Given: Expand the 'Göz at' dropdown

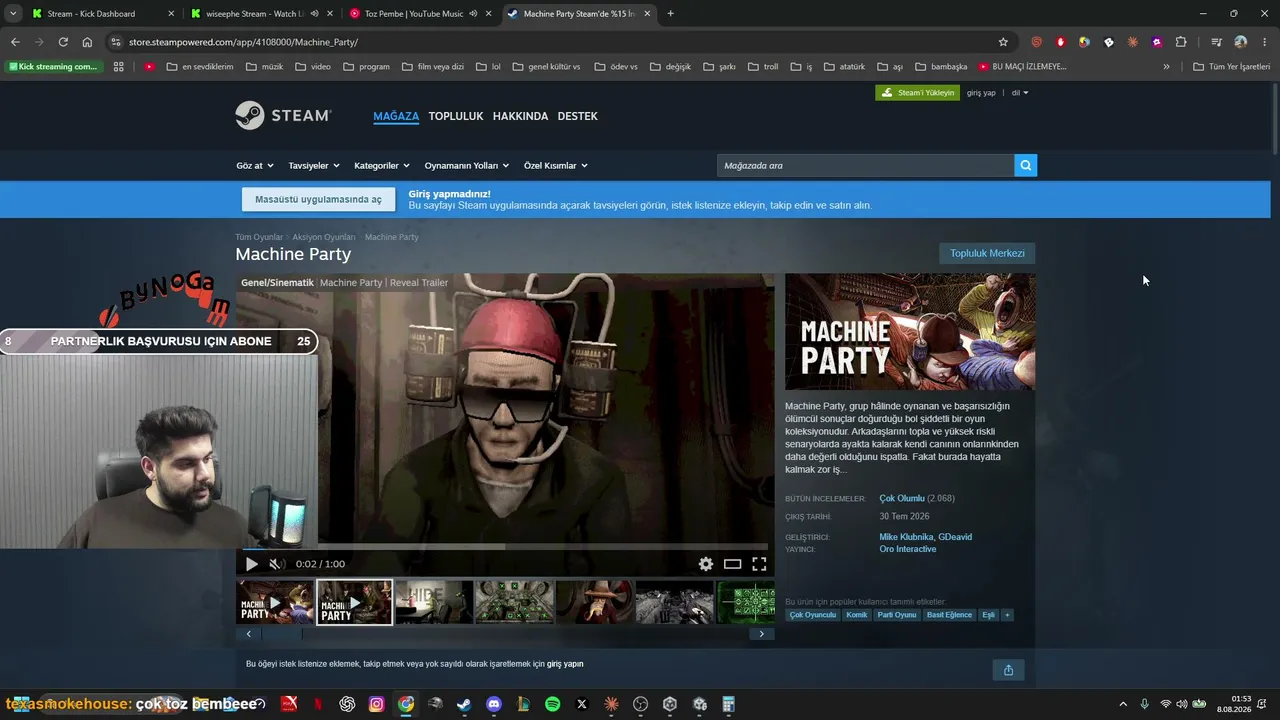Looking at the screenshot, I should [255, 165].
